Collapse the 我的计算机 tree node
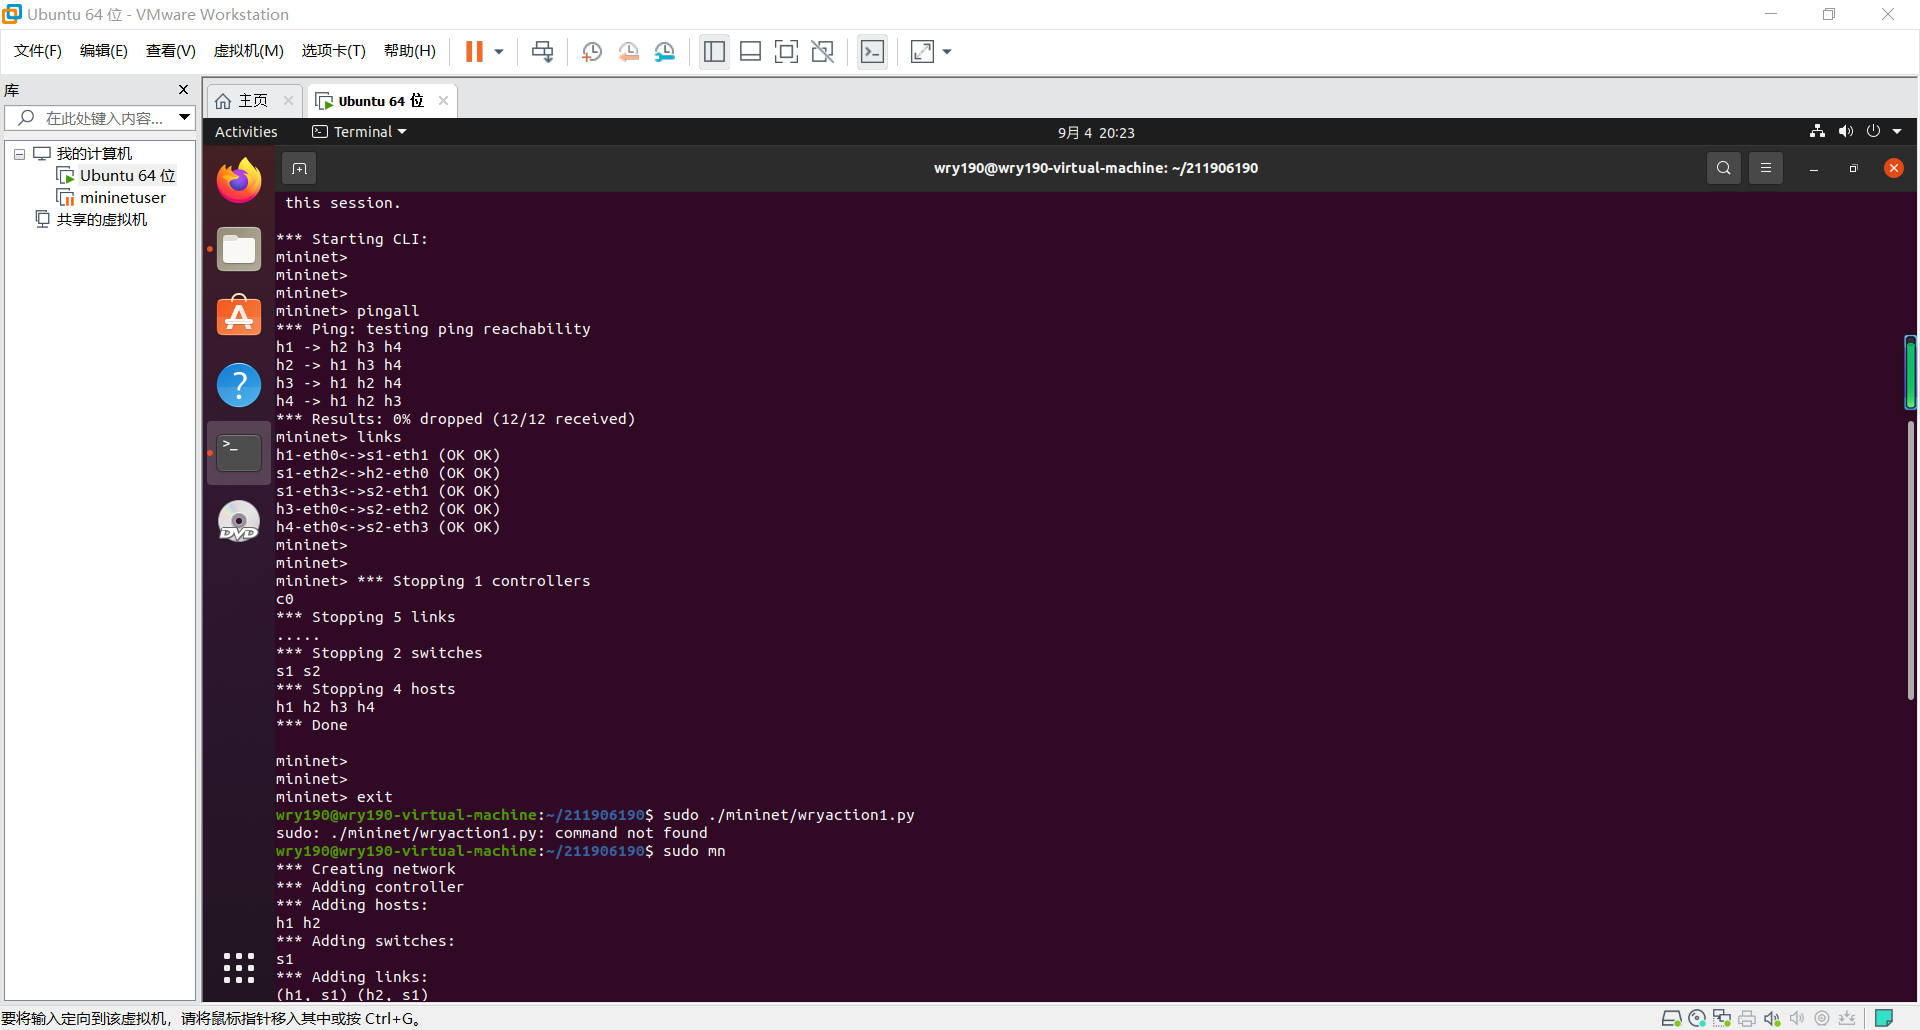 coord(19,154)
